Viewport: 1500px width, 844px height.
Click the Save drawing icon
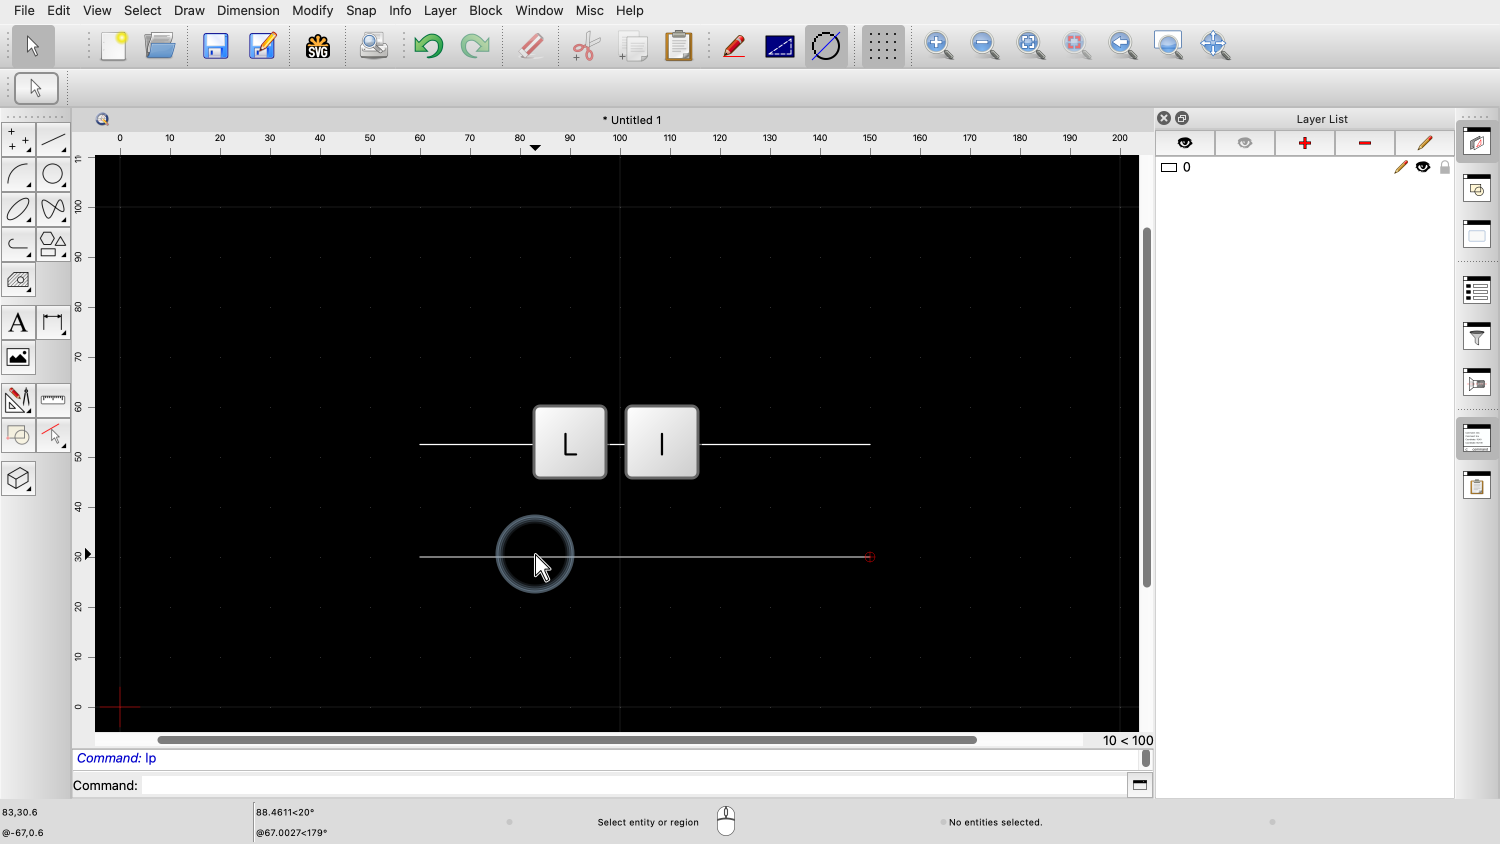coord(216,46)
